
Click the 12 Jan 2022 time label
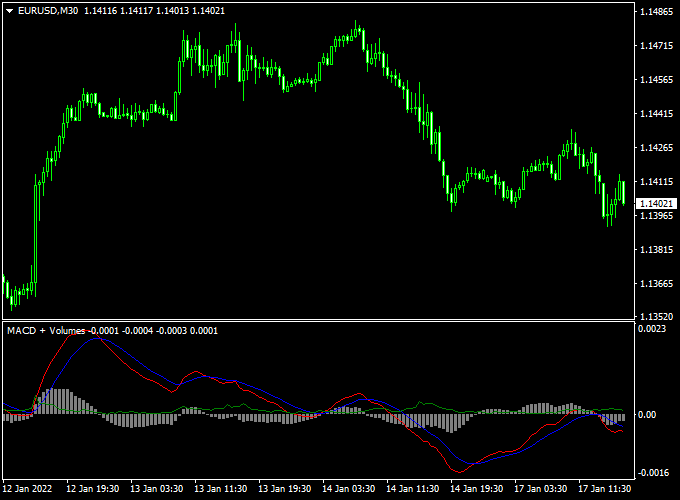[x=27, y=489]
